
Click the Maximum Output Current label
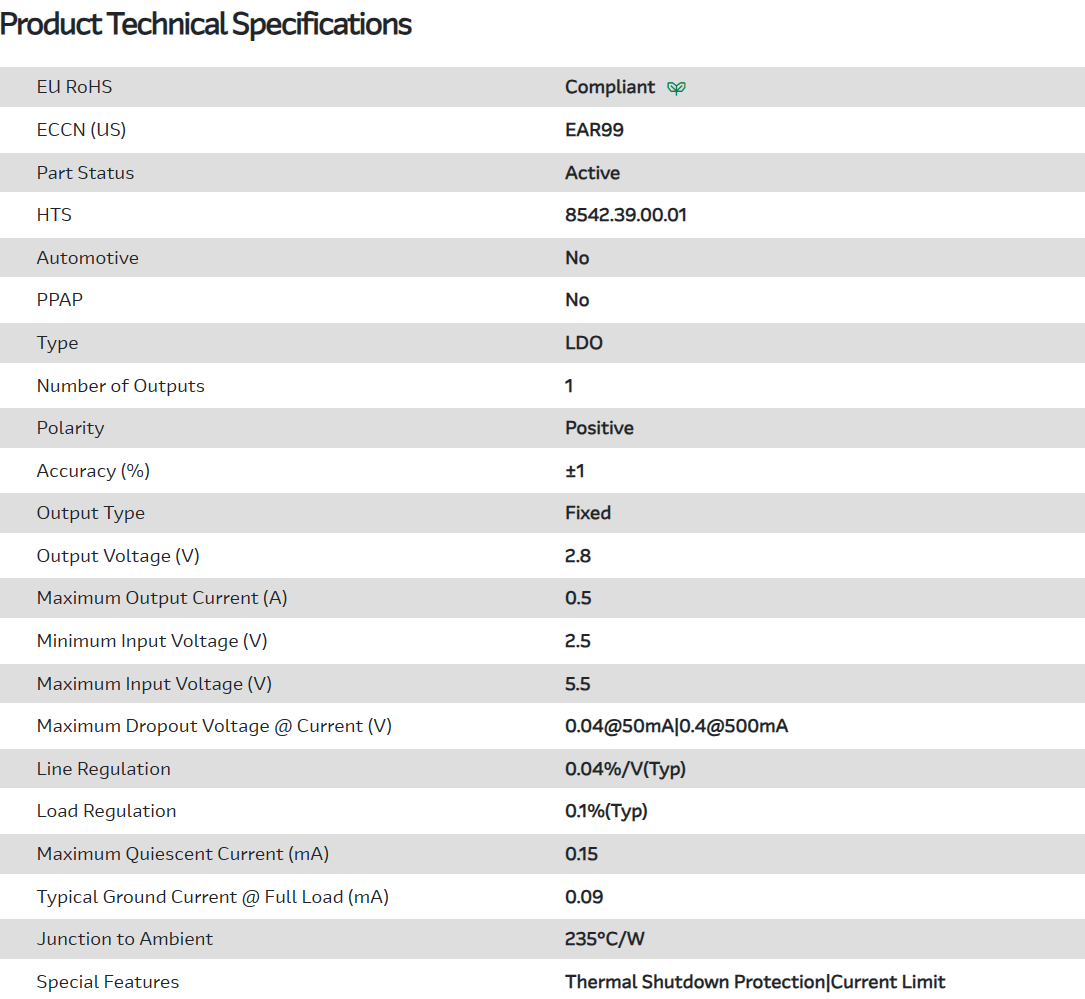click(x=162, y=598)
